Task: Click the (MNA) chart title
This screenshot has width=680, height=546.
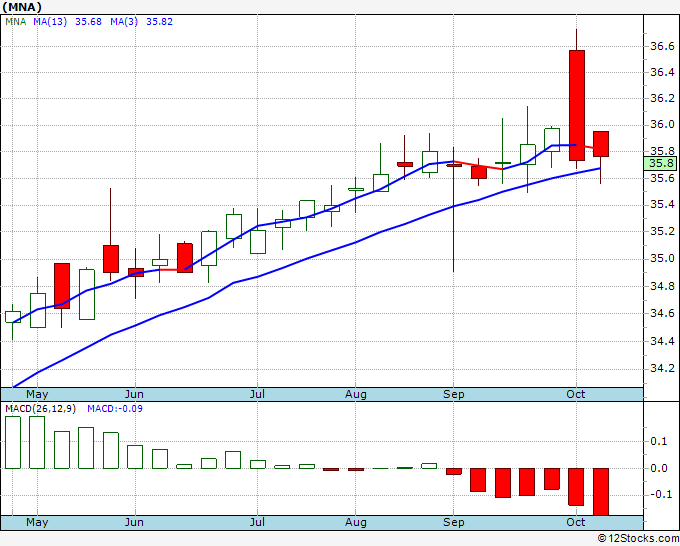Action: point(22,7)
